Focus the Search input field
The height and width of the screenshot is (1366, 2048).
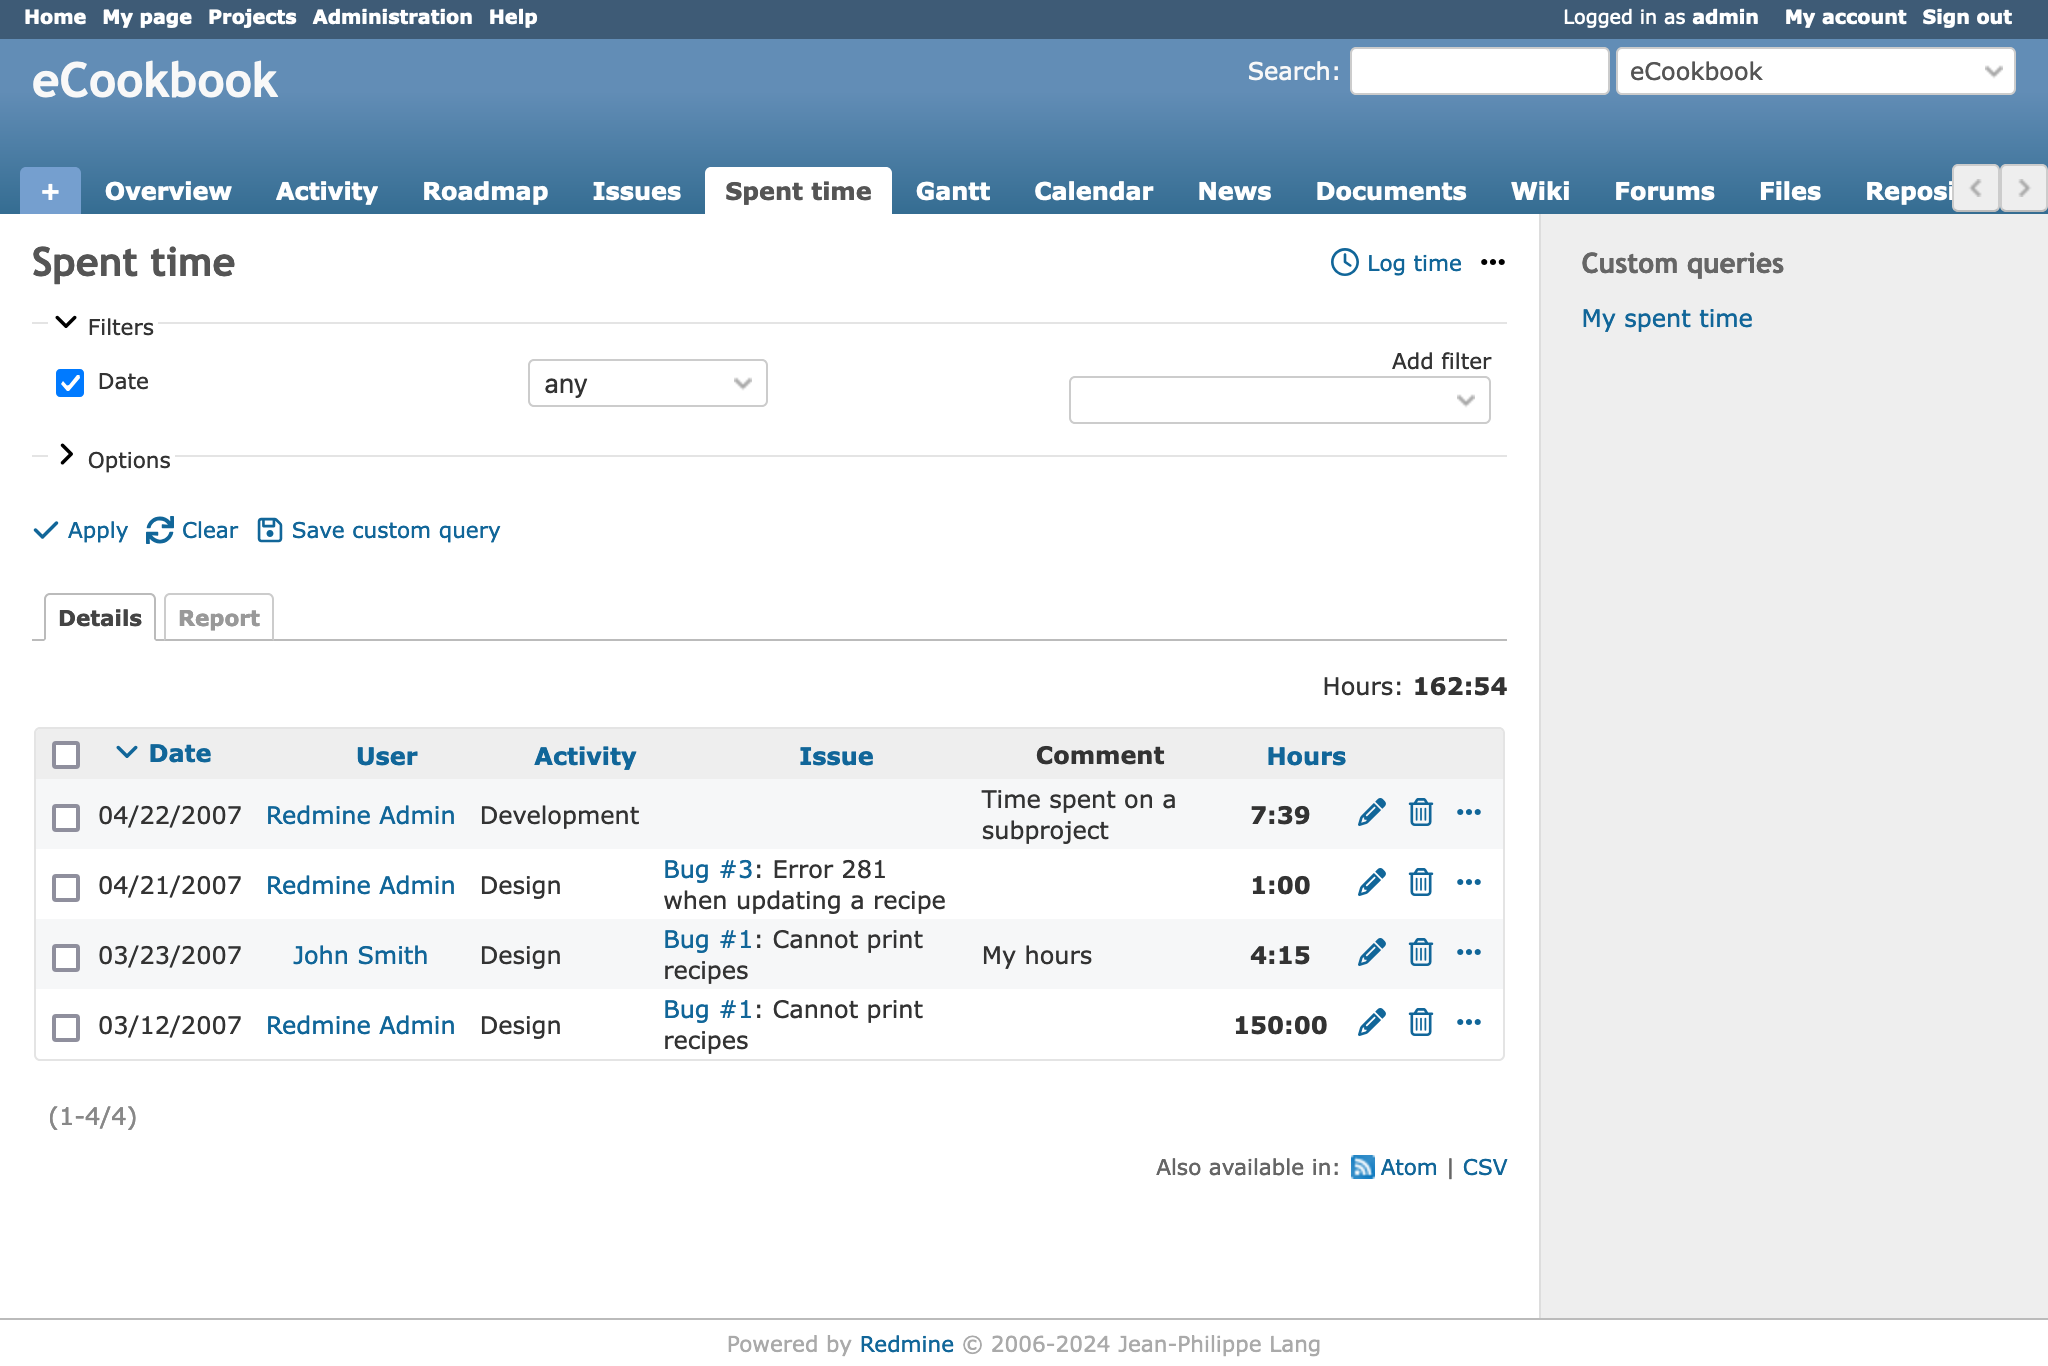1479,71
